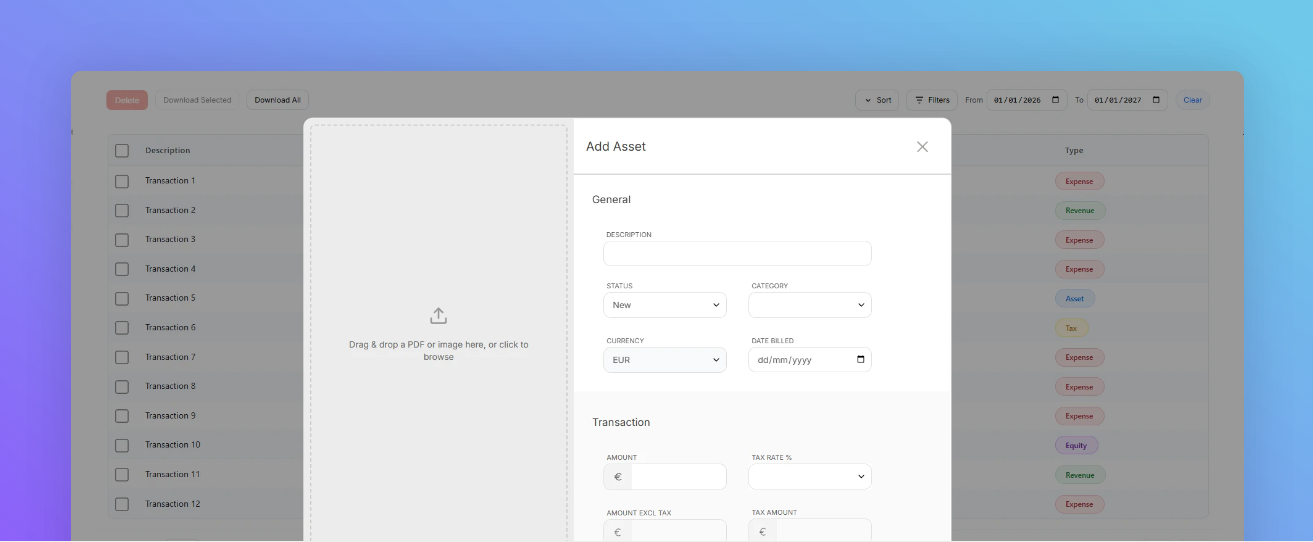Open the From date calendar picker icon
Screen dimensions: 1313x542
(x=1056, y=100)
